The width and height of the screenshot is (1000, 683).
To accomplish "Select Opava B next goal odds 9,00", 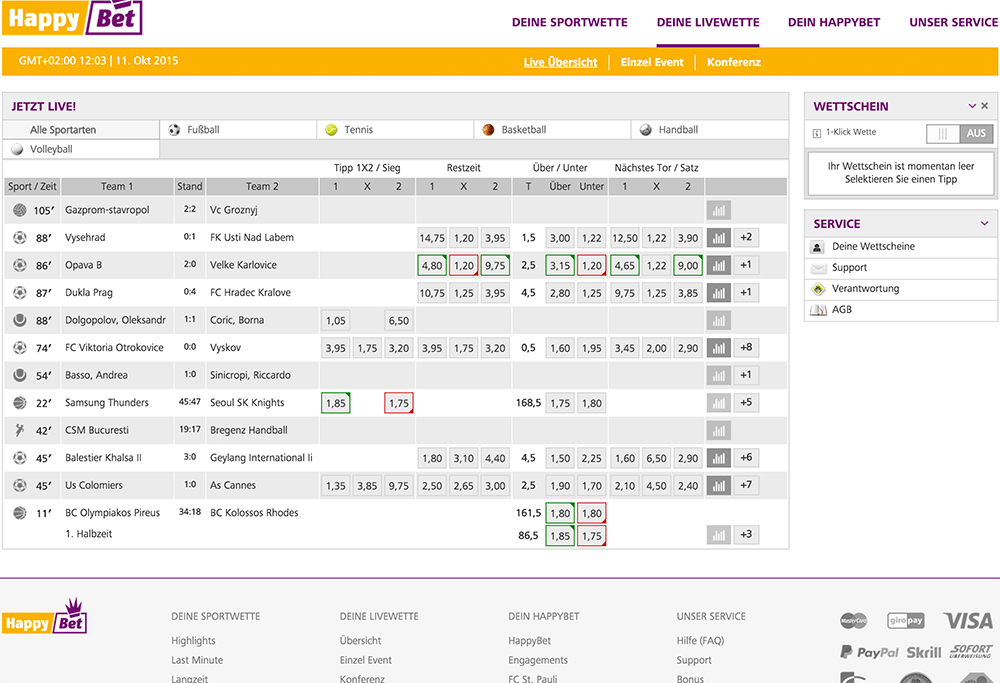I will pyautogui.click(x=688, y=265).
